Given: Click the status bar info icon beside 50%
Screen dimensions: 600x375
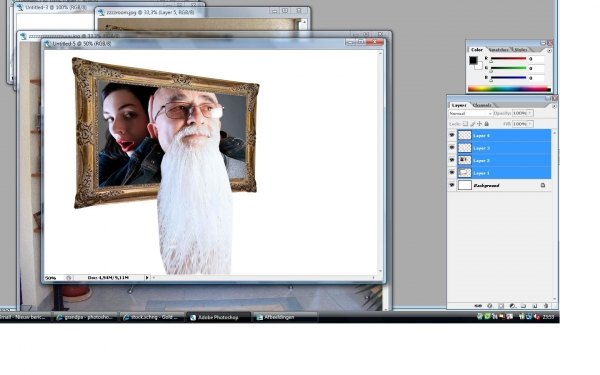Looking at the screenshot, I should tap(68, 278).
